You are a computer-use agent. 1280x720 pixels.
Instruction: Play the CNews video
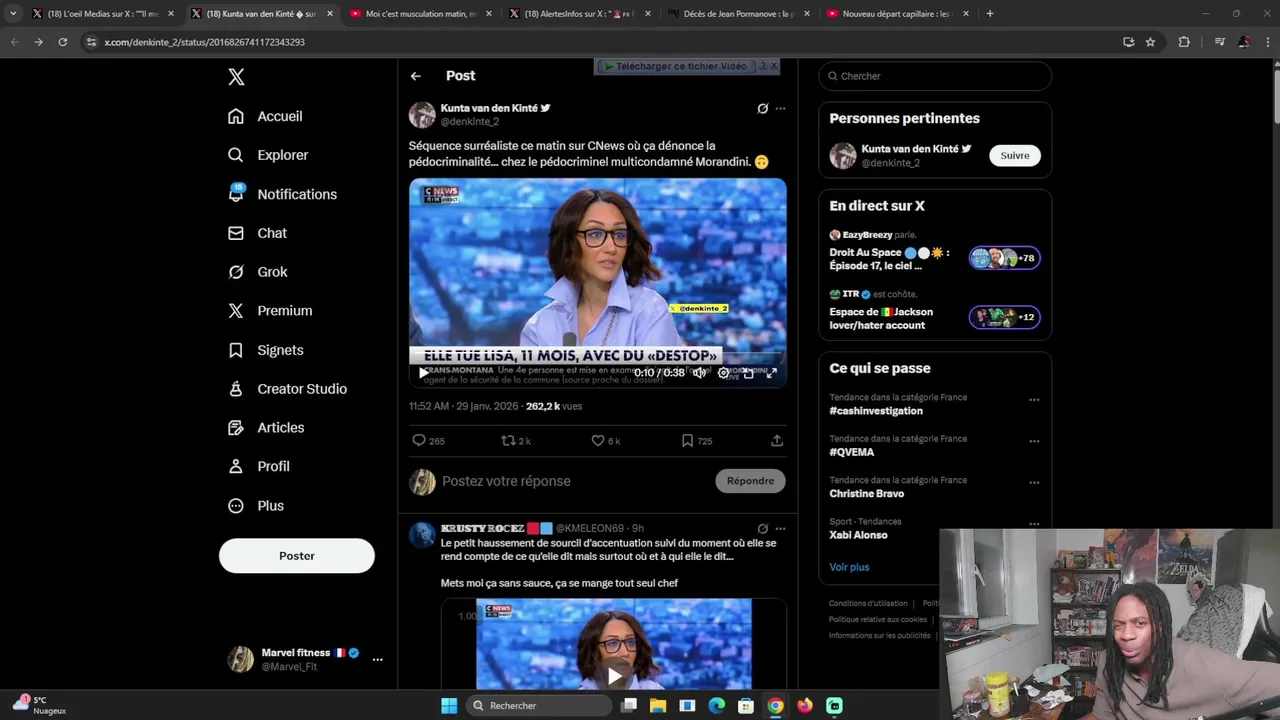point(423,373)
